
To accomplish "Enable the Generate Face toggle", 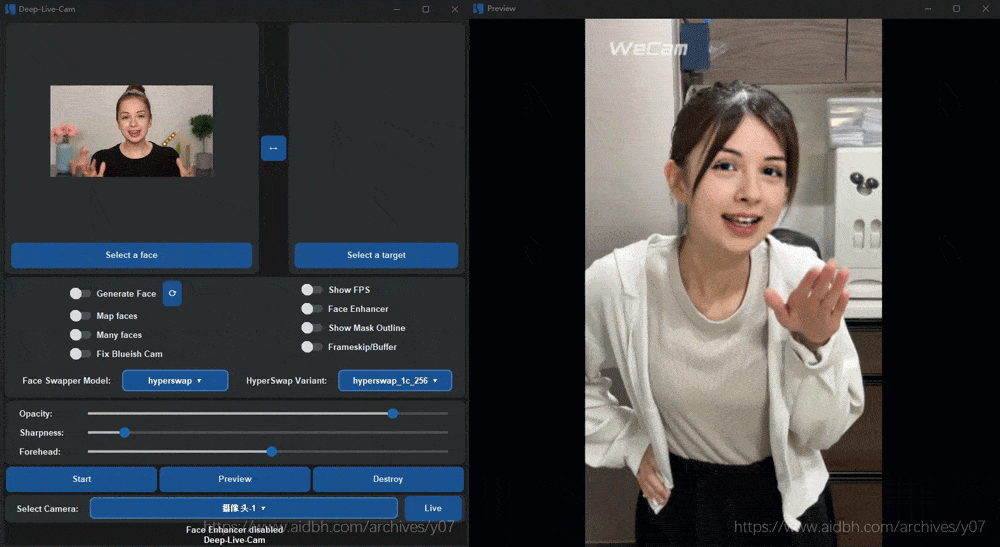I will 80,294.
